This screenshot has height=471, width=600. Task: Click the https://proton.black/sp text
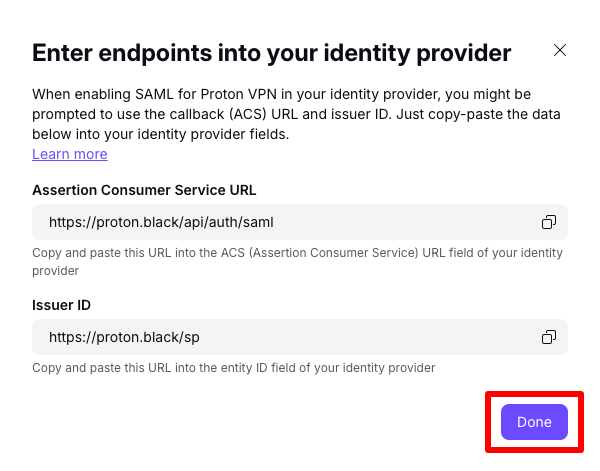pyautogui.click(x=124, y=337)
